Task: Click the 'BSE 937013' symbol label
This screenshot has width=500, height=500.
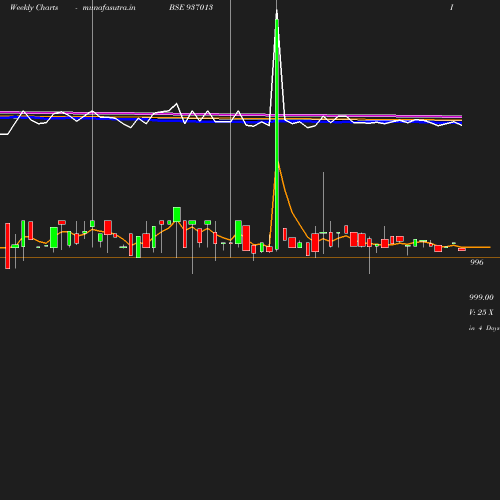Action: 191,7
